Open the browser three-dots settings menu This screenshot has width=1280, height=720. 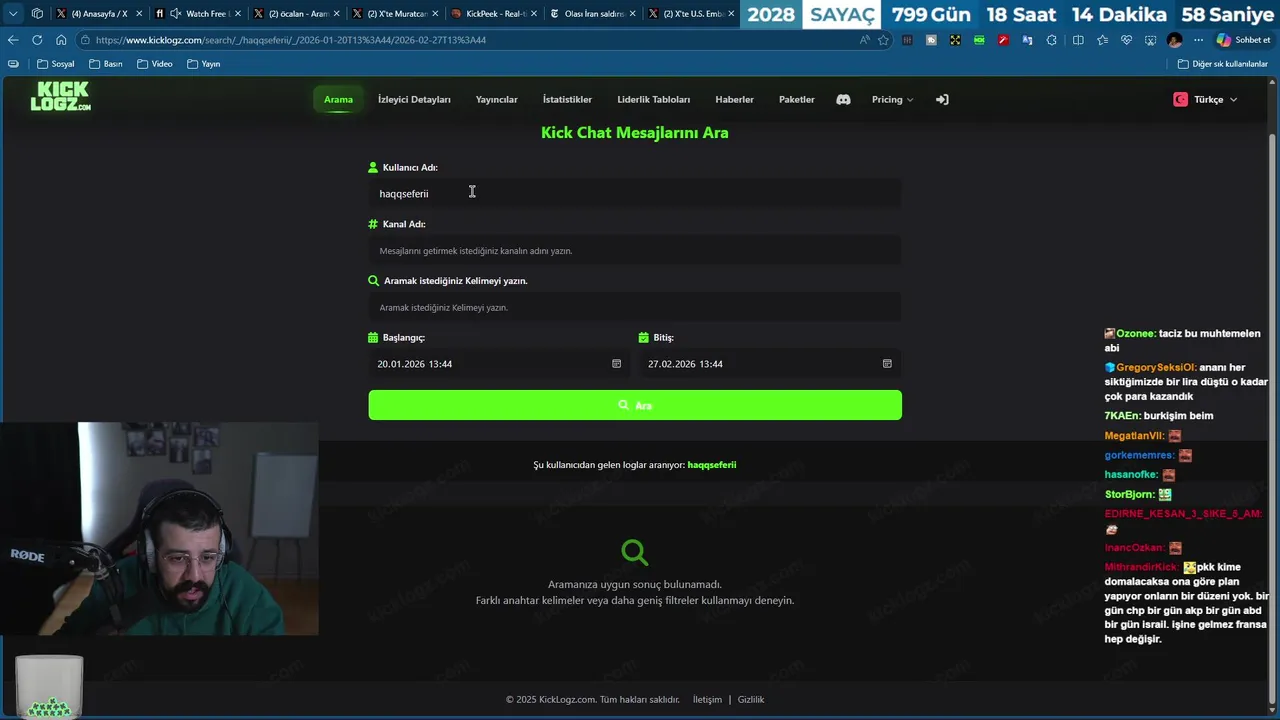(x=1198, y=40)
